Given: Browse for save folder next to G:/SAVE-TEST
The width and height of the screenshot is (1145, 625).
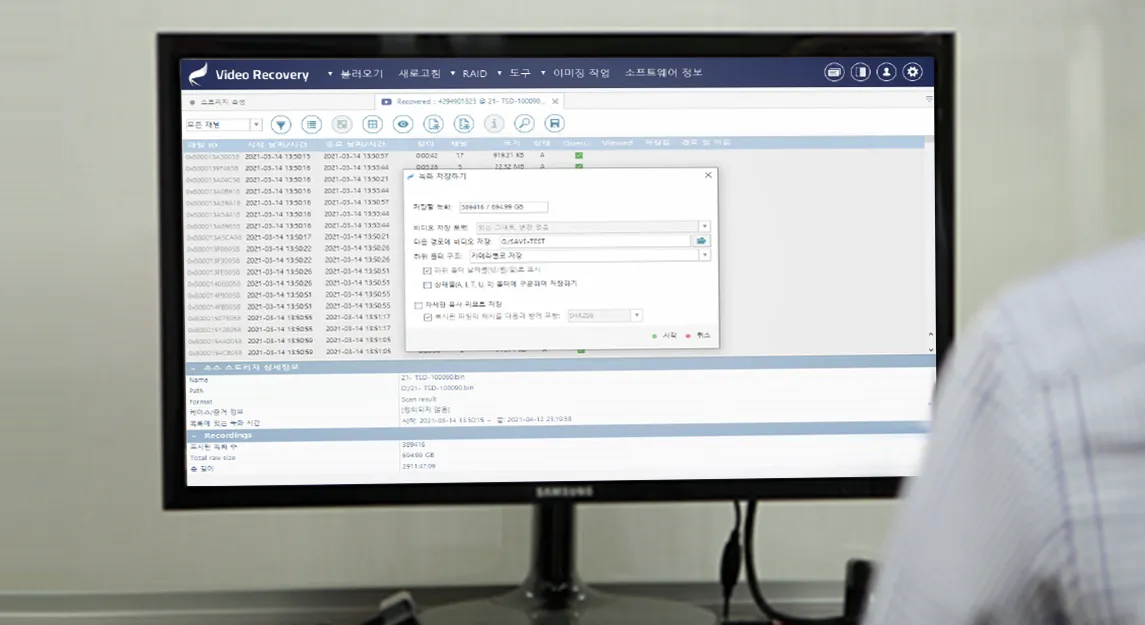Looking at the screenshot, I should click(x=702, y=241).
